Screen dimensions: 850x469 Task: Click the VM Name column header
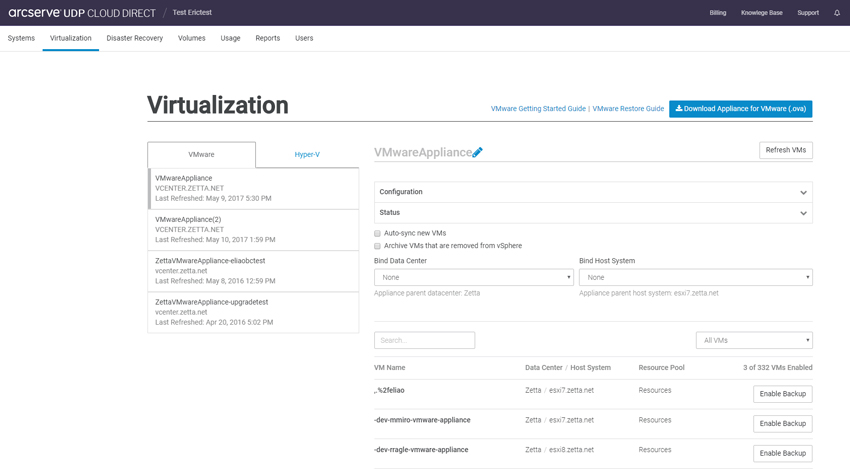point(389,368)
